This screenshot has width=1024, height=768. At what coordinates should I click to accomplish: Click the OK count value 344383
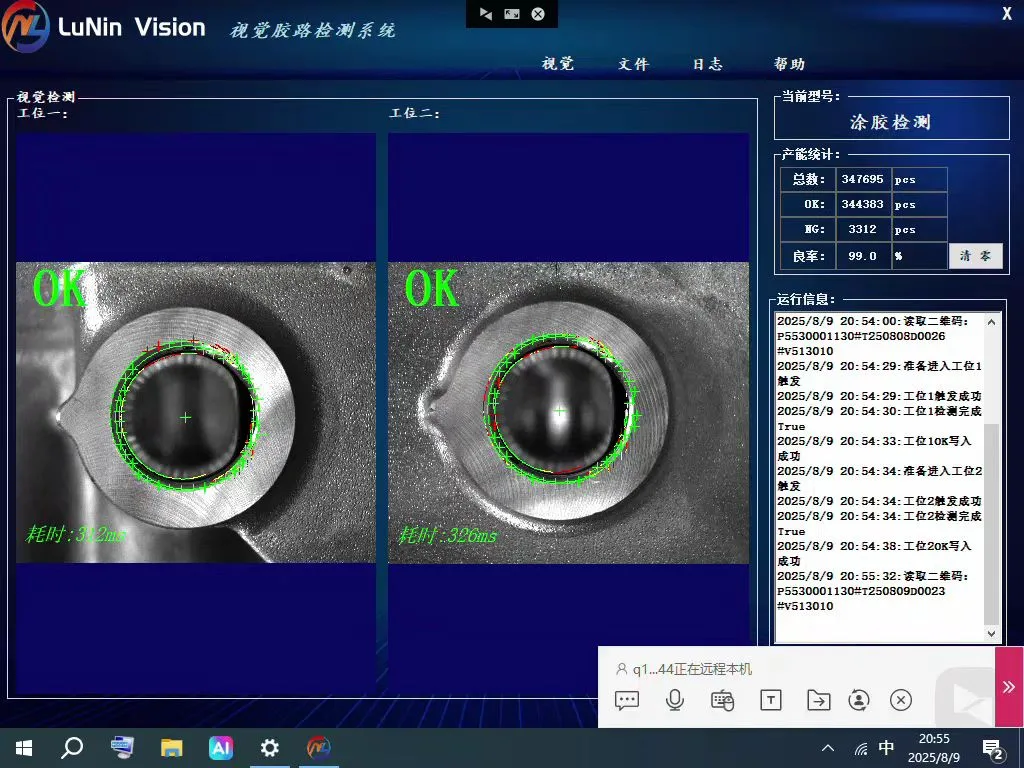[863, 204]
